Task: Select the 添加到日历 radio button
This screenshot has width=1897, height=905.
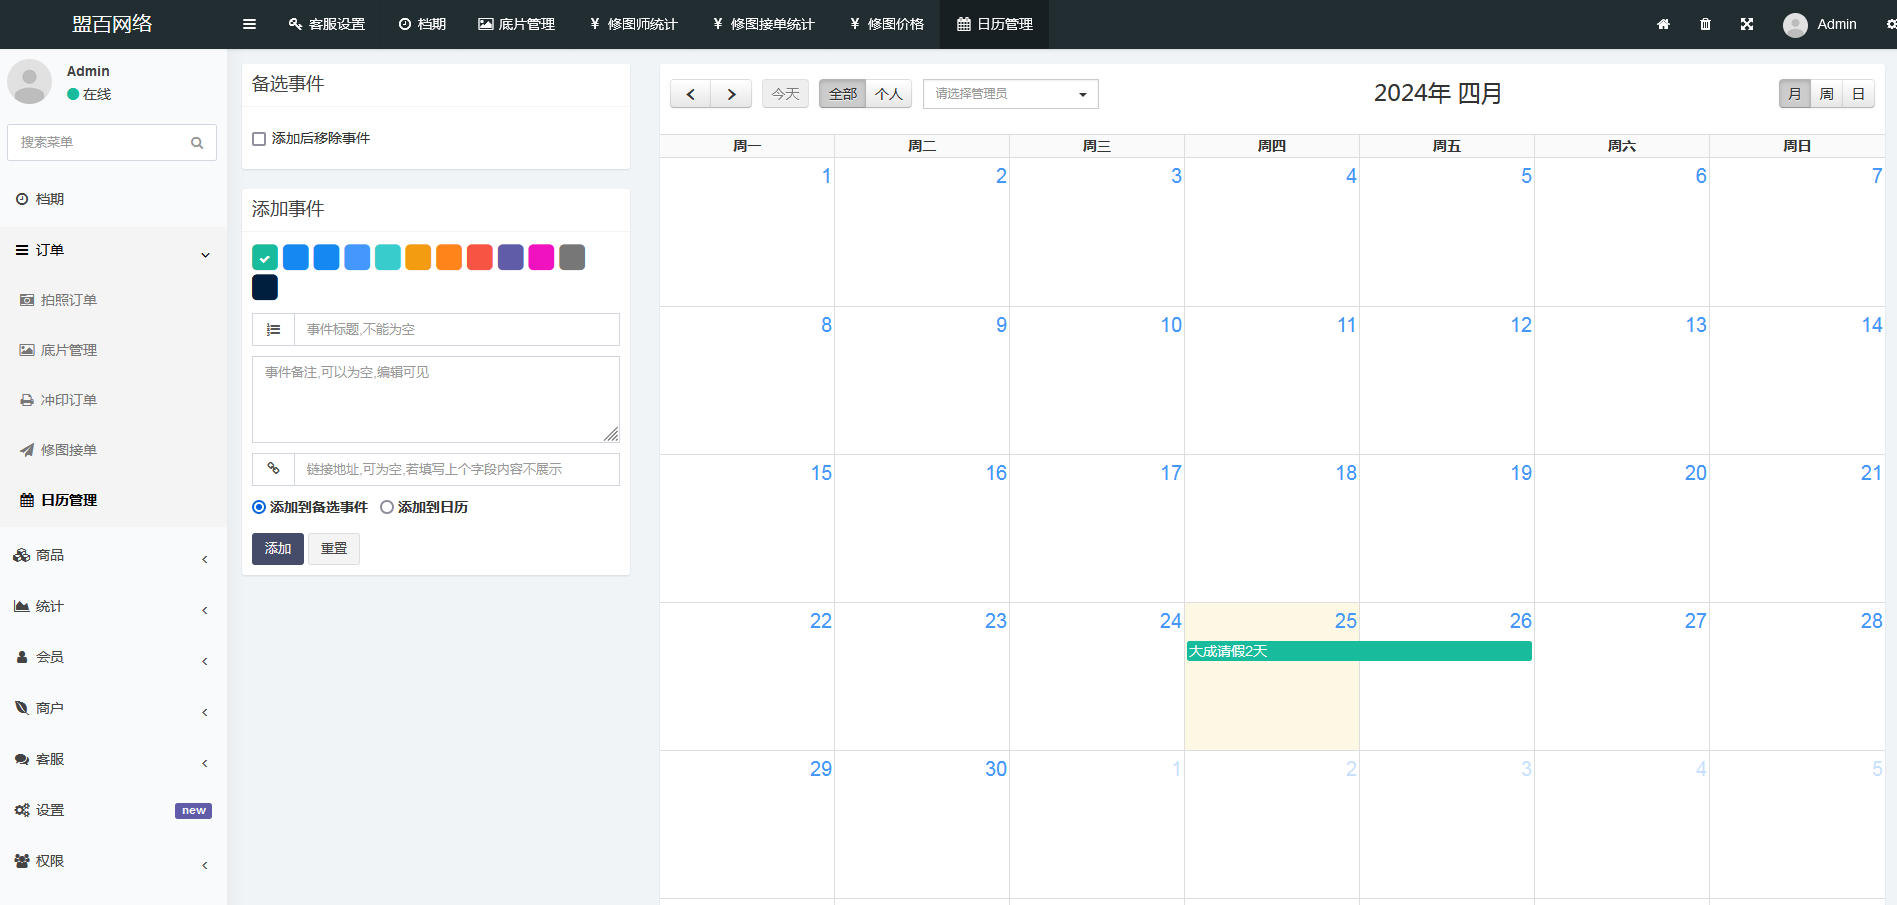Action: [387, 508]
